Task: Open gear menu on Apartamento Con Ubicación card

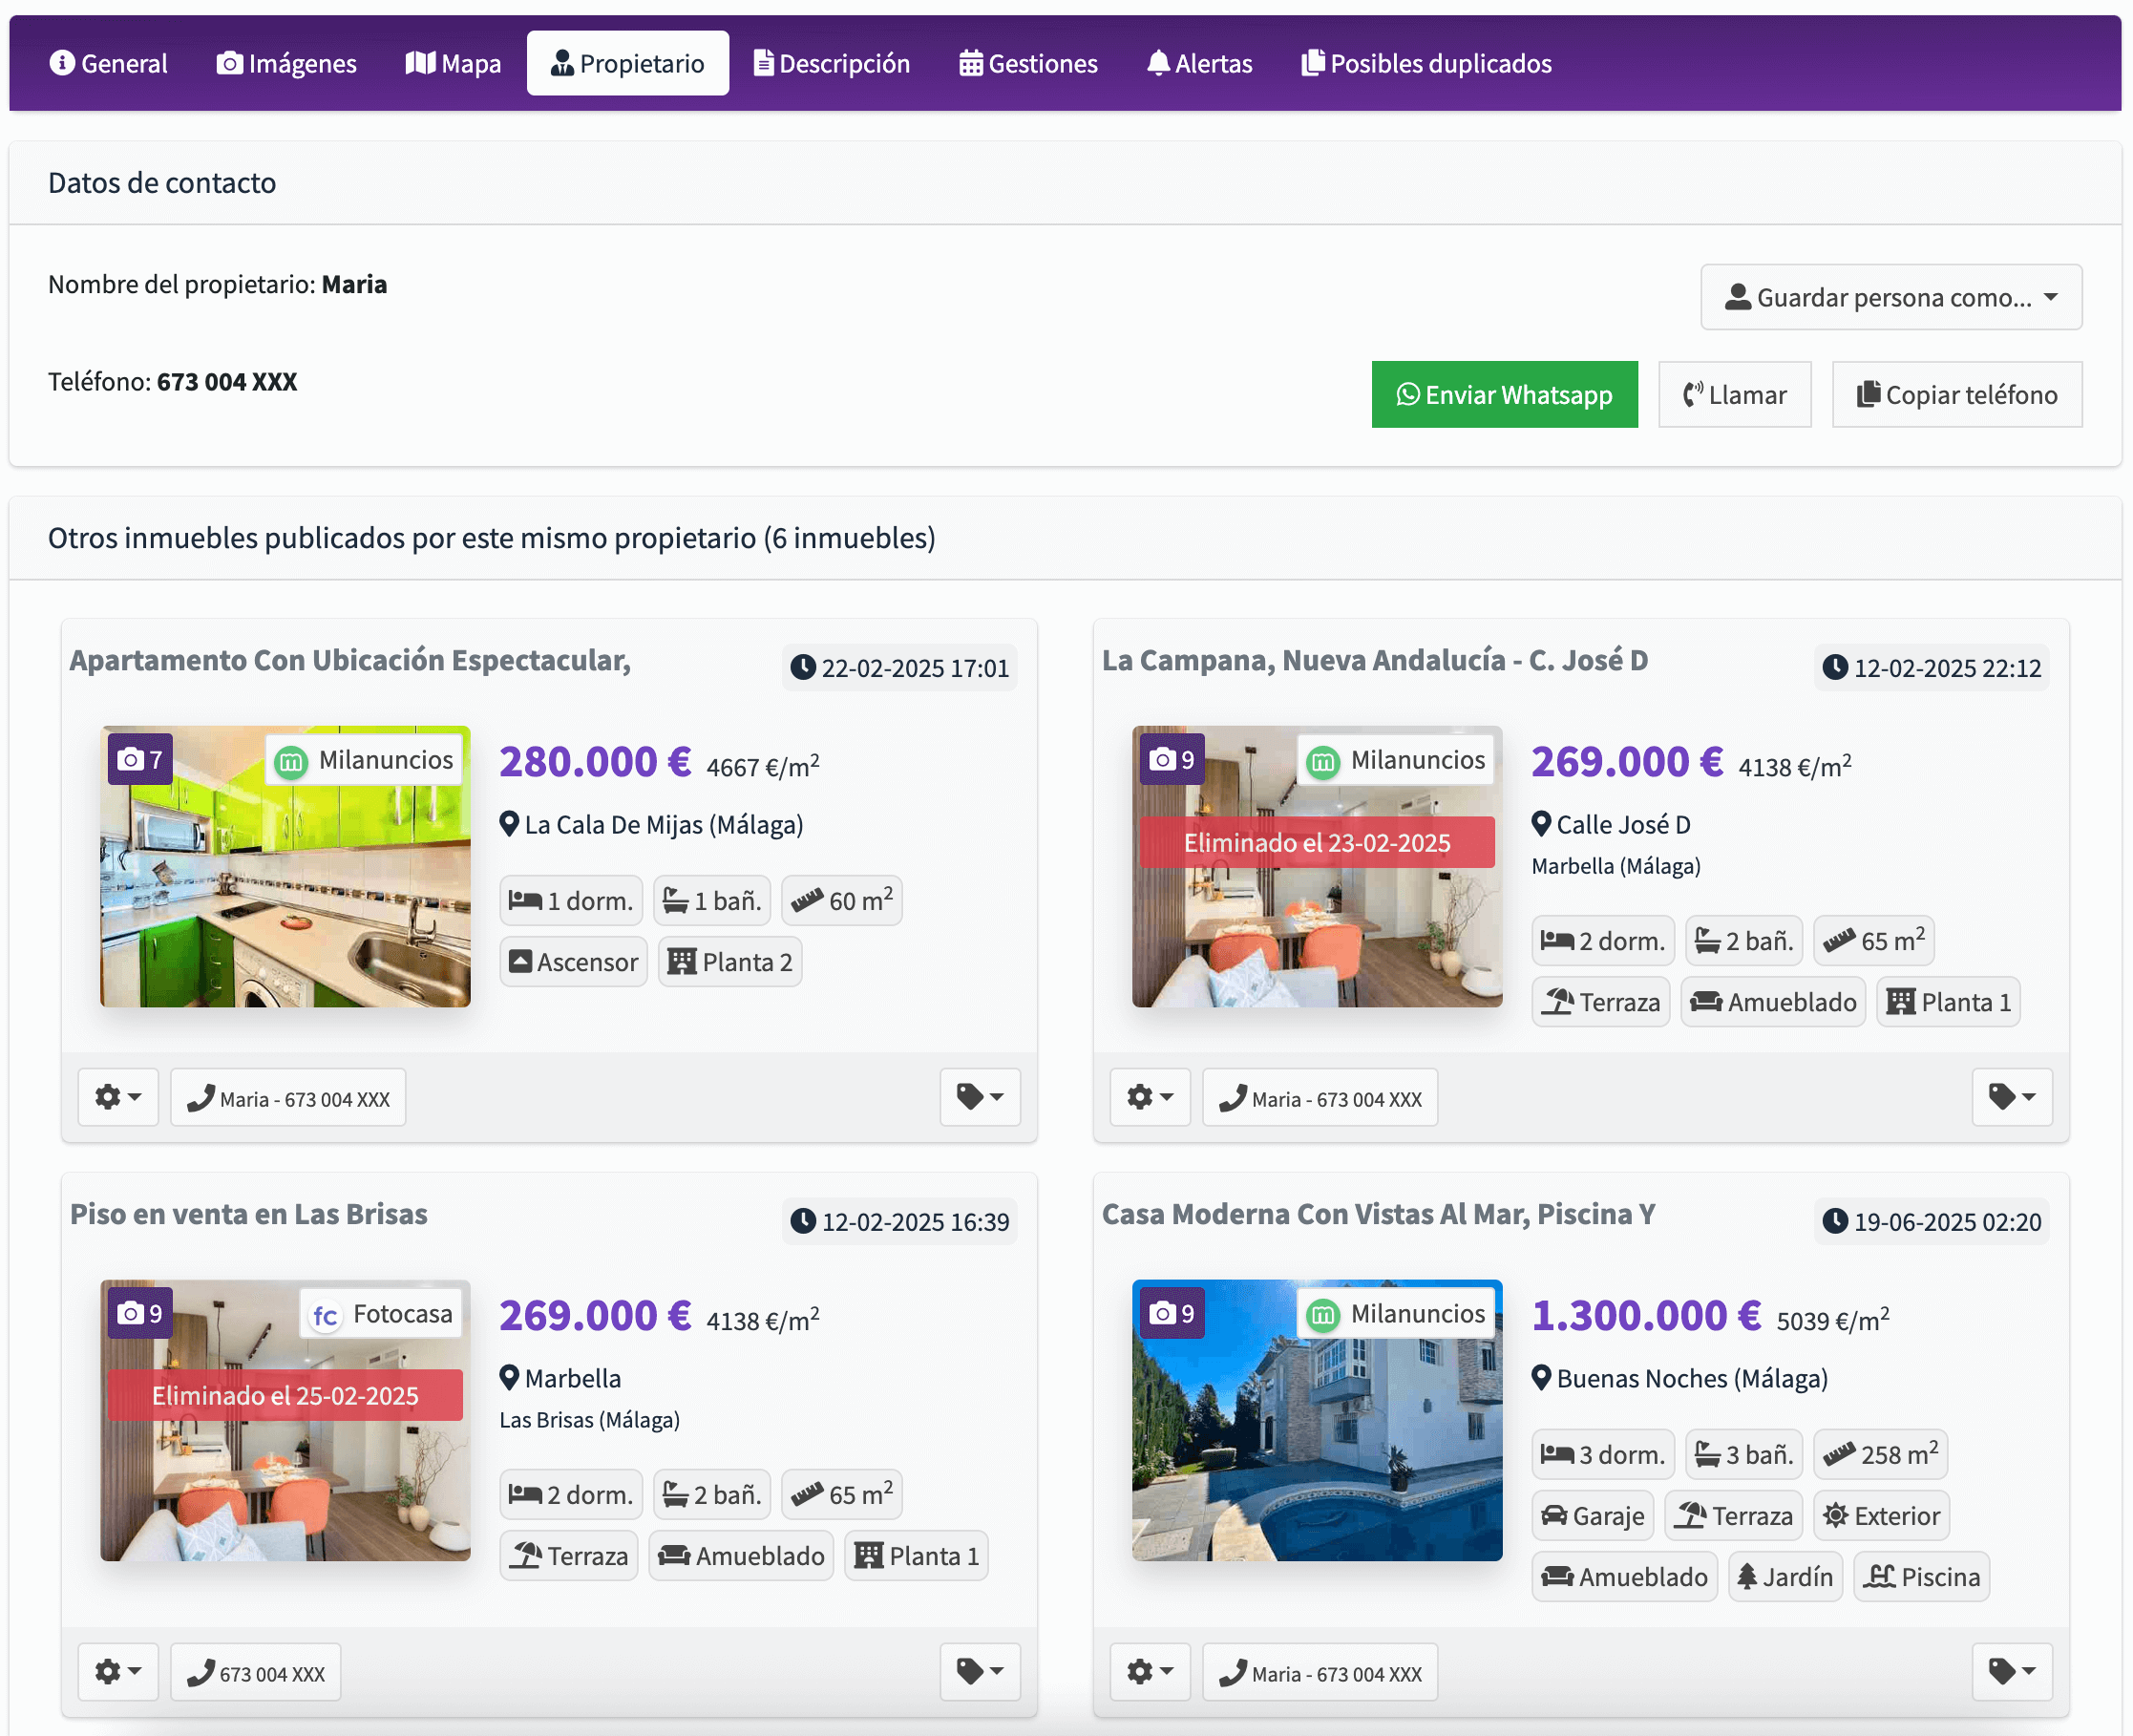Action: point(118,1097)
